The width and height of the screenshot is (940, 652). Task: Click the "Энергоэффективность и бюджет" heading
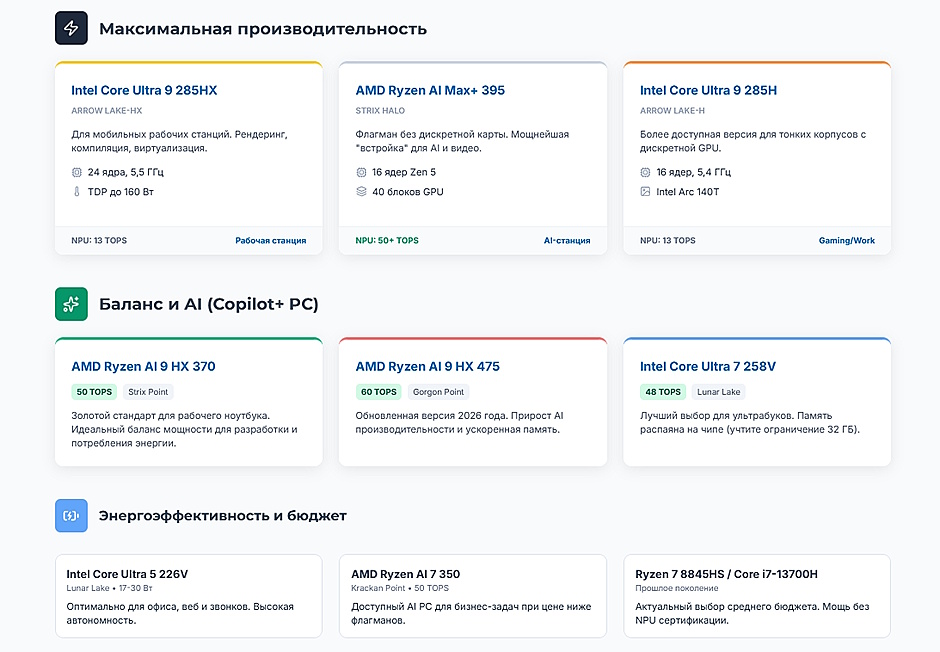[x=222, y=516]
